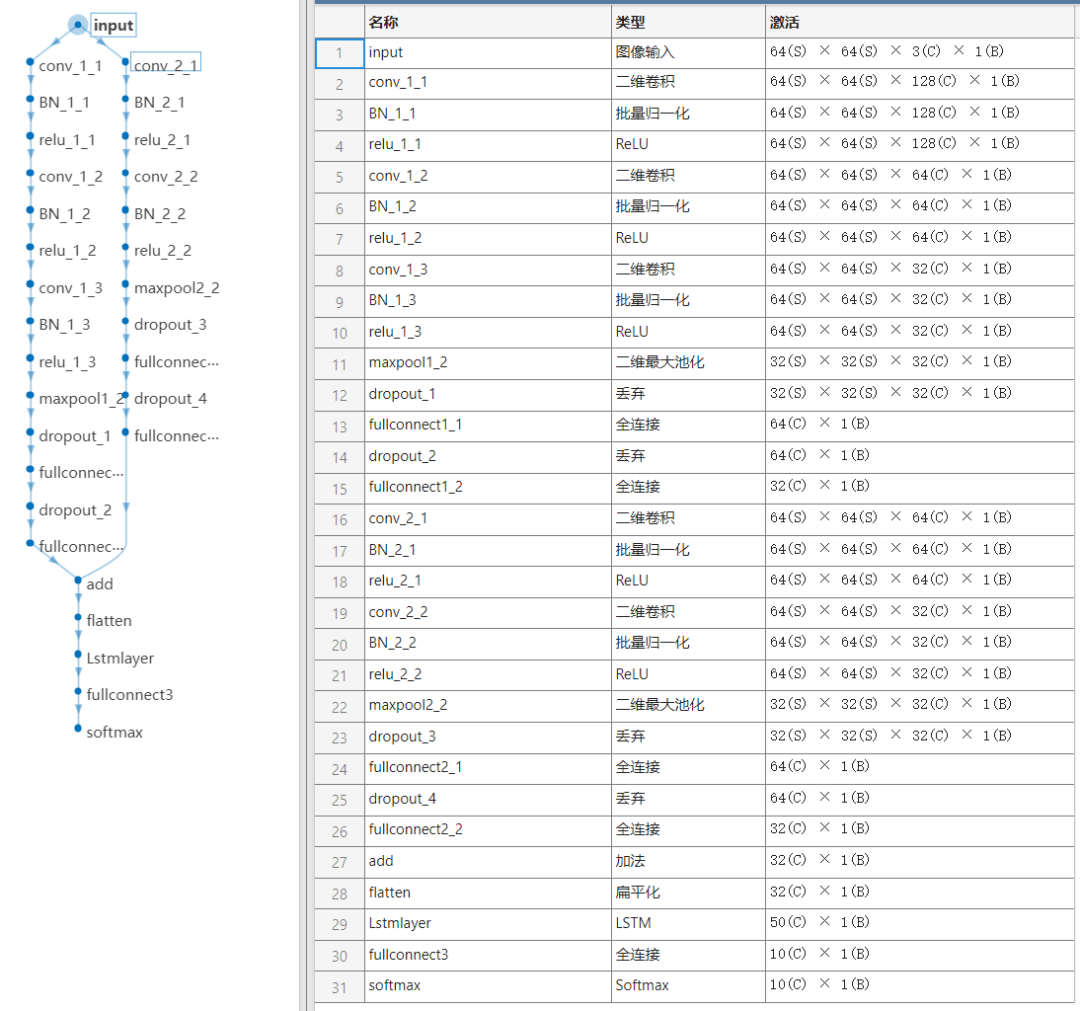Click the 类型 column header

pos(688,22)
